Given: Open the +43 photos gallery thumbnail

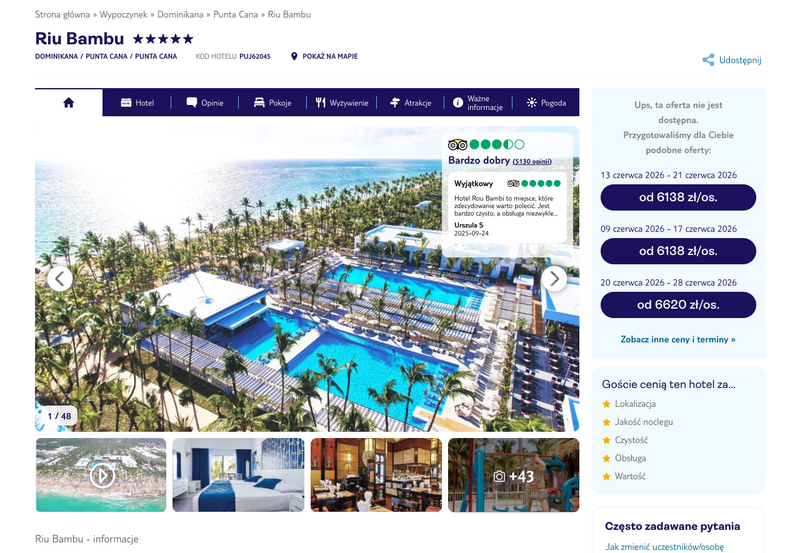Looking at the screenshot, I should tap(513, 475).
